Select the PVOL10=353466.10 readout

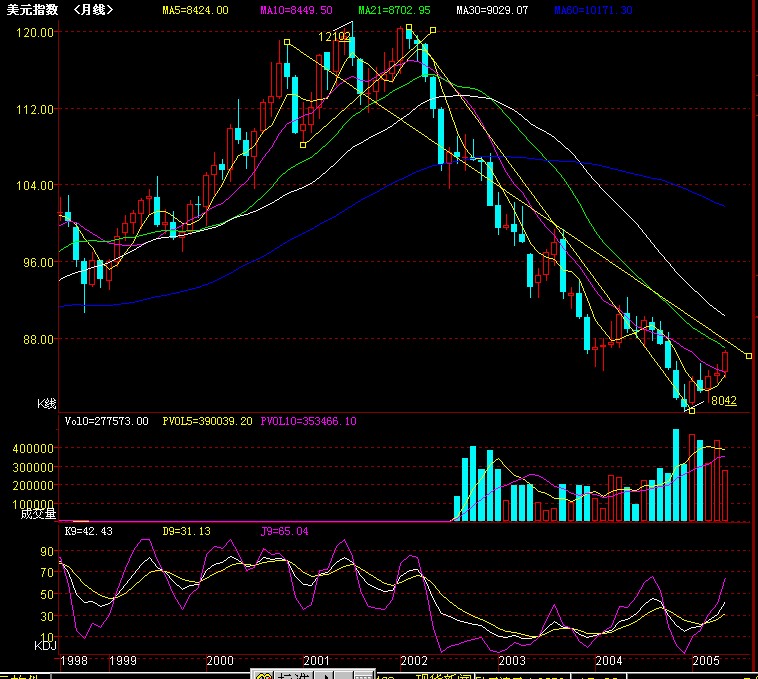[308, 421]
